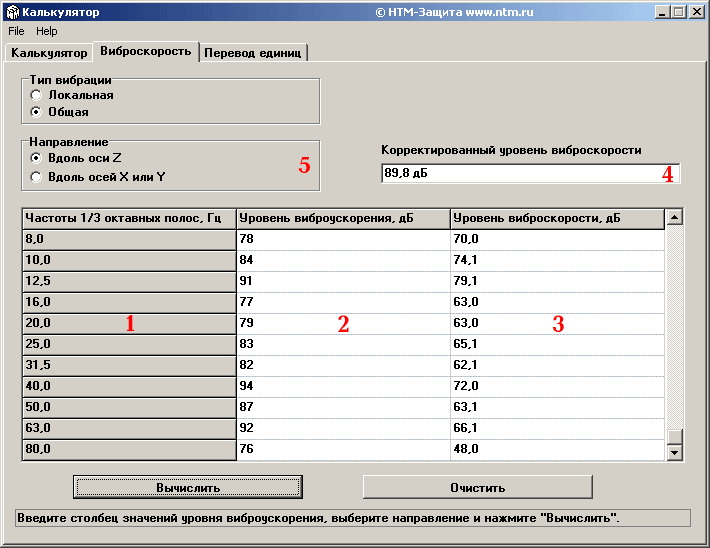710x548 pixels.
Task: Click the 80,0 Hz frequency row
Action: 129,450
